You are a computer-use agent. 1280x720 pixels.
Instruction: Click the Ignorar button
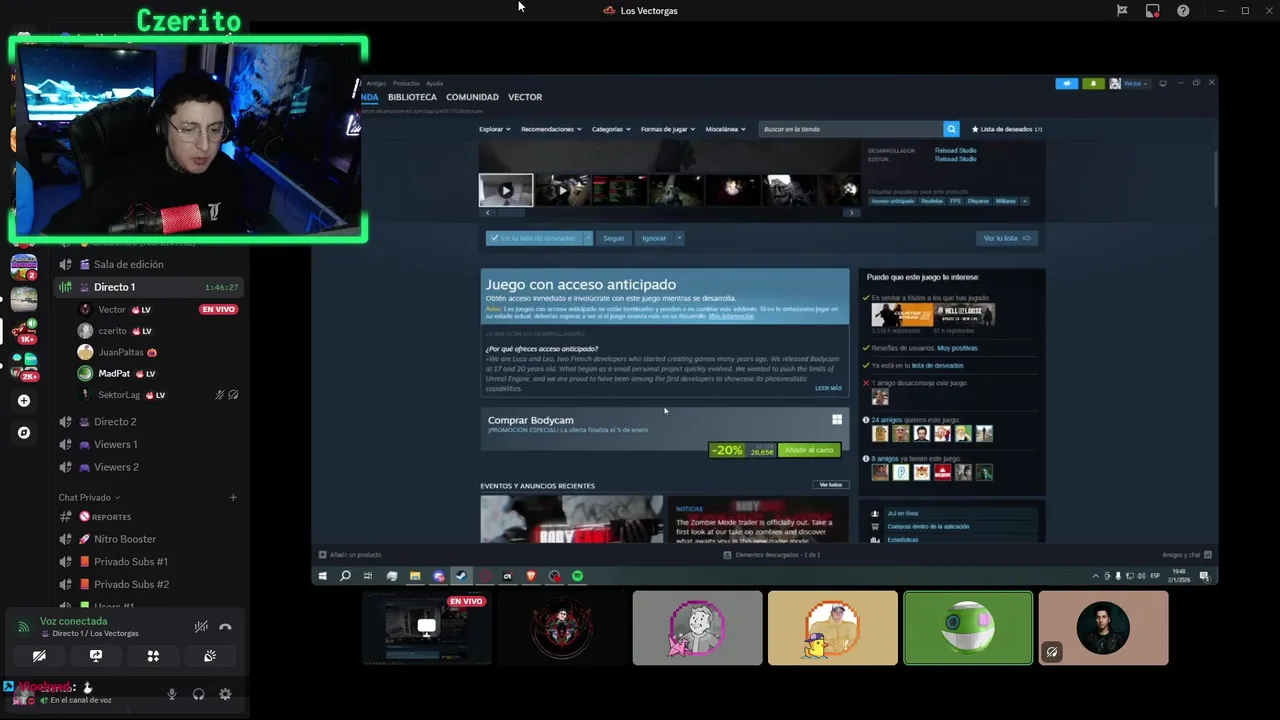click(x=654, y=238)
